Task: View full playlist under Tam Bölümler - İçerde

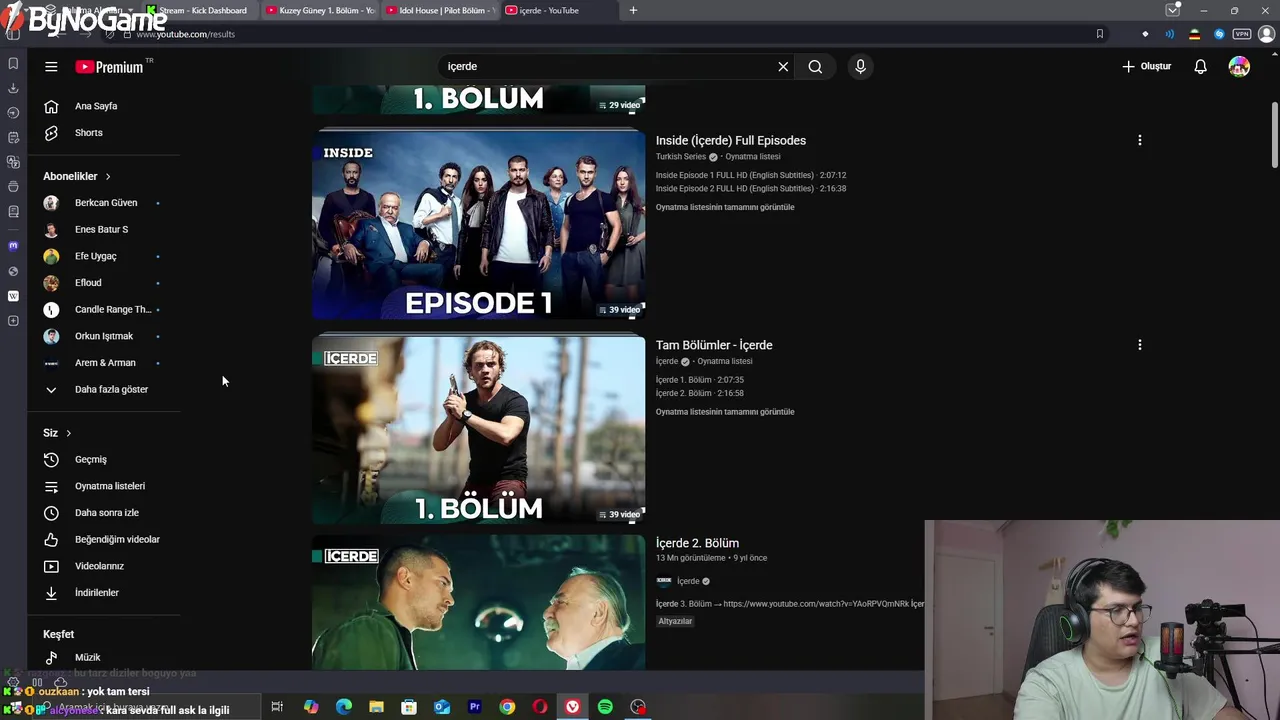Action: (725, 412)
